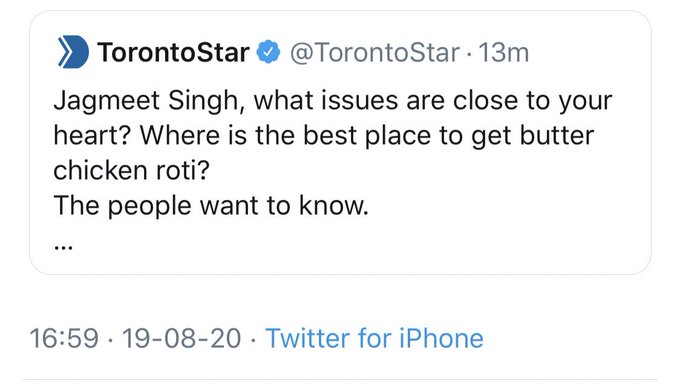Click the dot separator before 13m
The height and width of the screenshot is (384, 680).
(469, 54)
